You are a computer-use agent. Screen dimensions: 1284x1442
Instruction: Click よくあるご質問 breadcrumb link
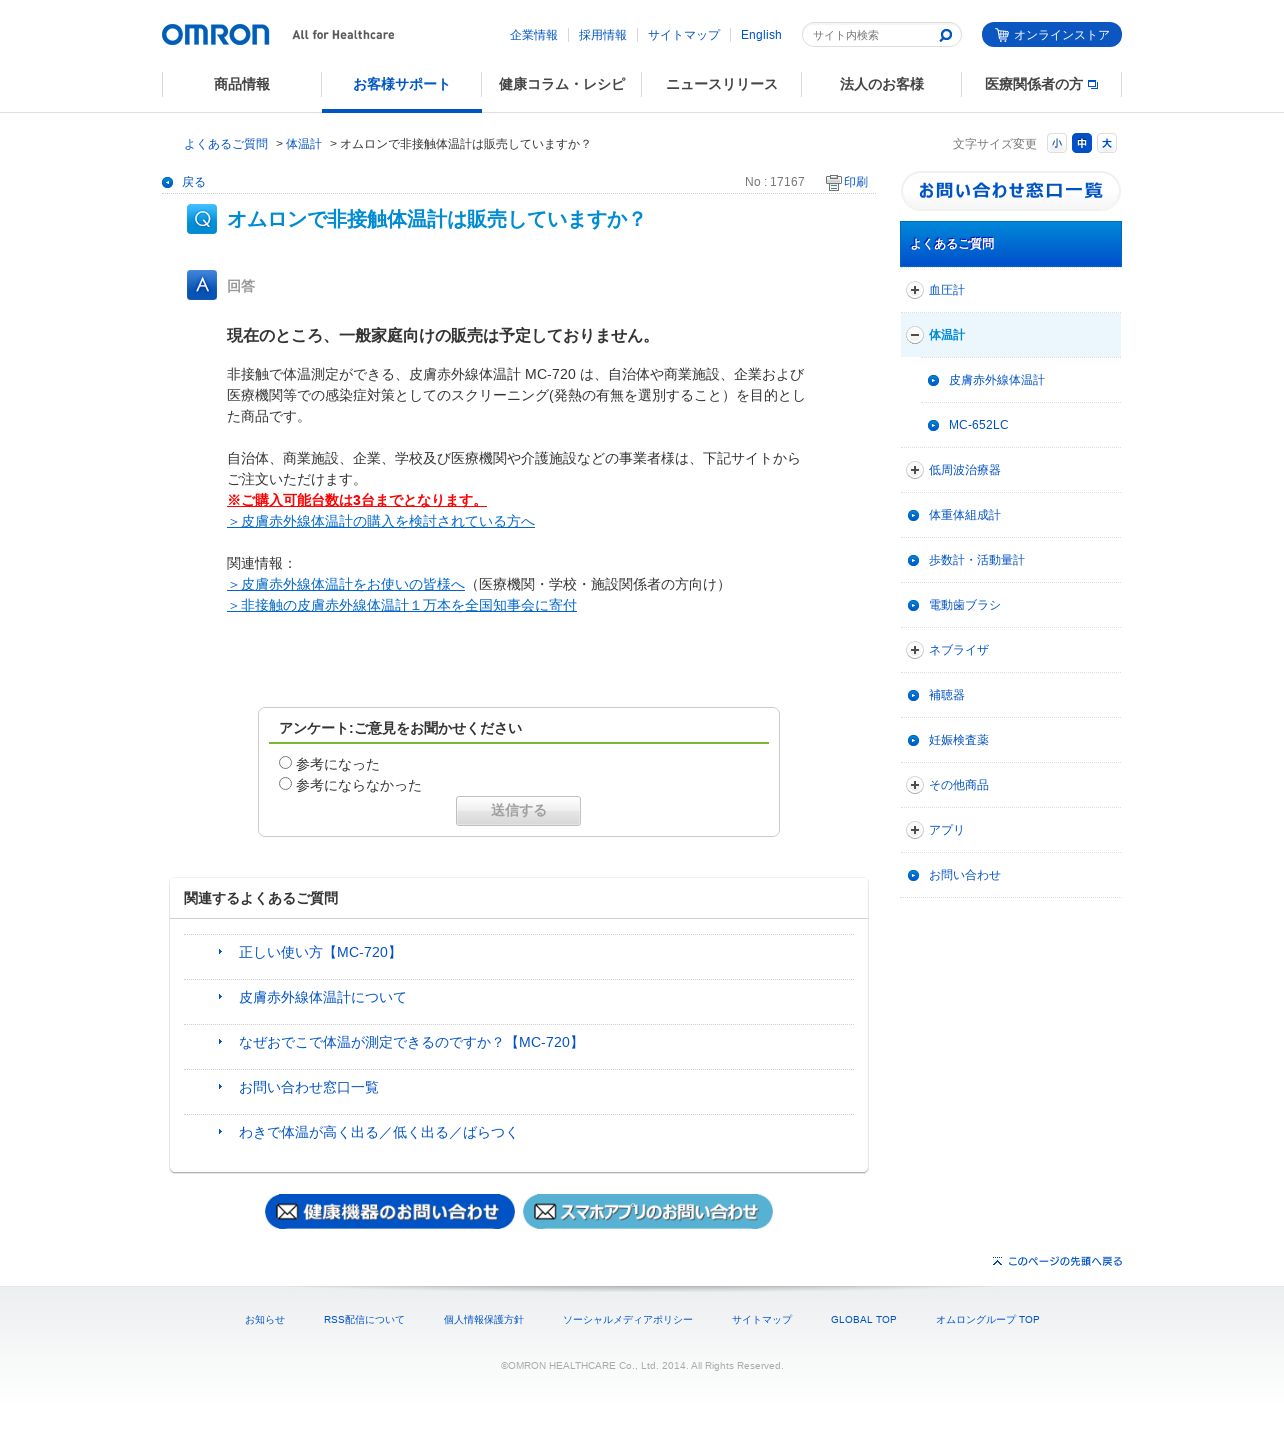(x=226, y=144)
